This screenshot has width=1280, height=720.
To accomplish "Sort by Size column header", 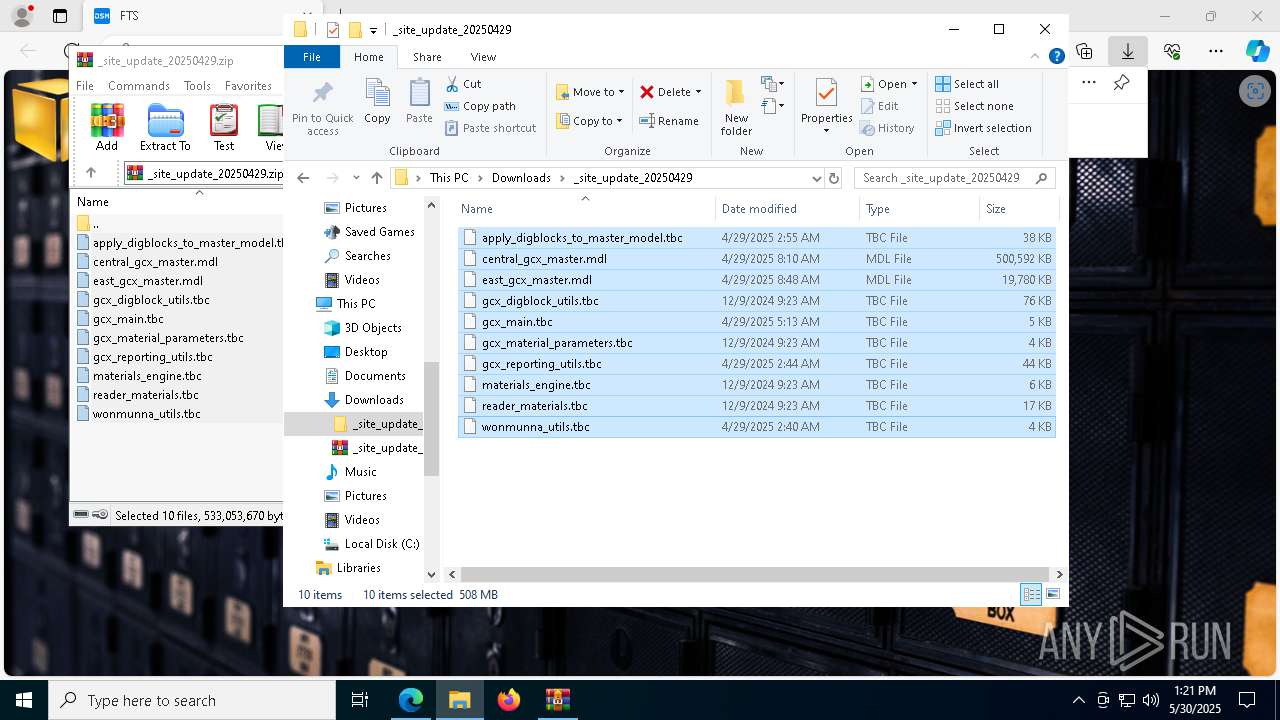I will click(x=1018, y=209).
